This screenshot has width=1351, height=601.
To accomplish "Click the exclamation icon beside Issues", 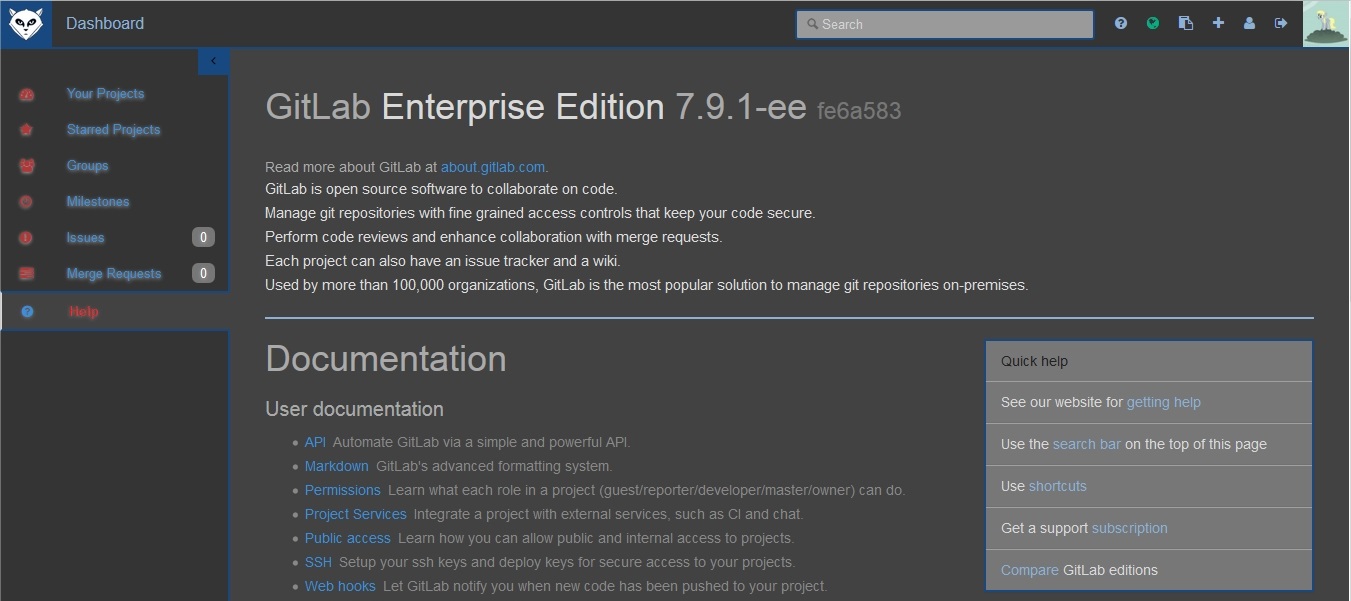I will (27, 238).
